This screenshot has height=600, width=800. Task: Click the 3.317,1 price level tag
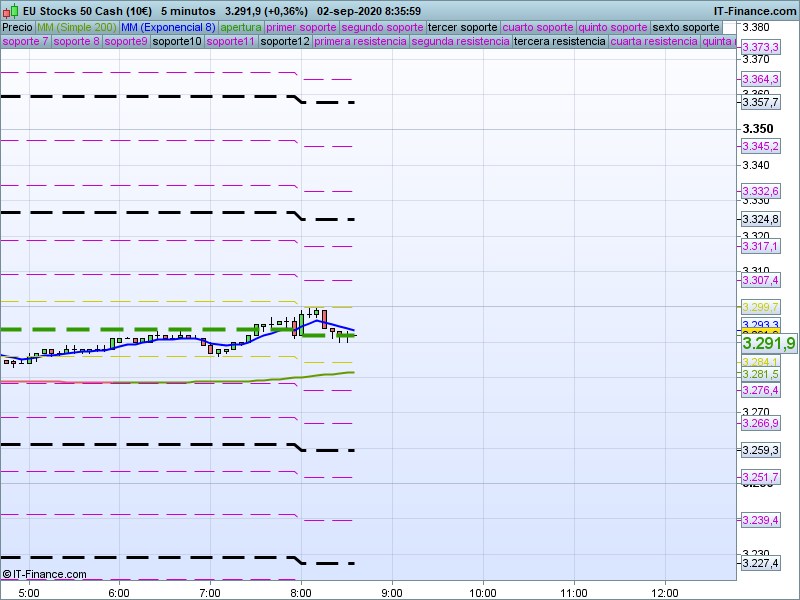pos(760,246)
